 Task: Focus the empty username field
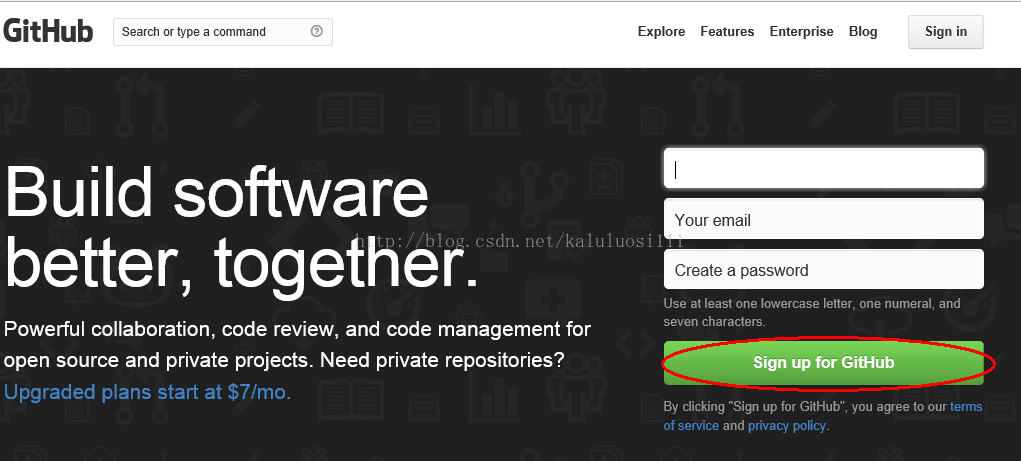click(823, 169)
